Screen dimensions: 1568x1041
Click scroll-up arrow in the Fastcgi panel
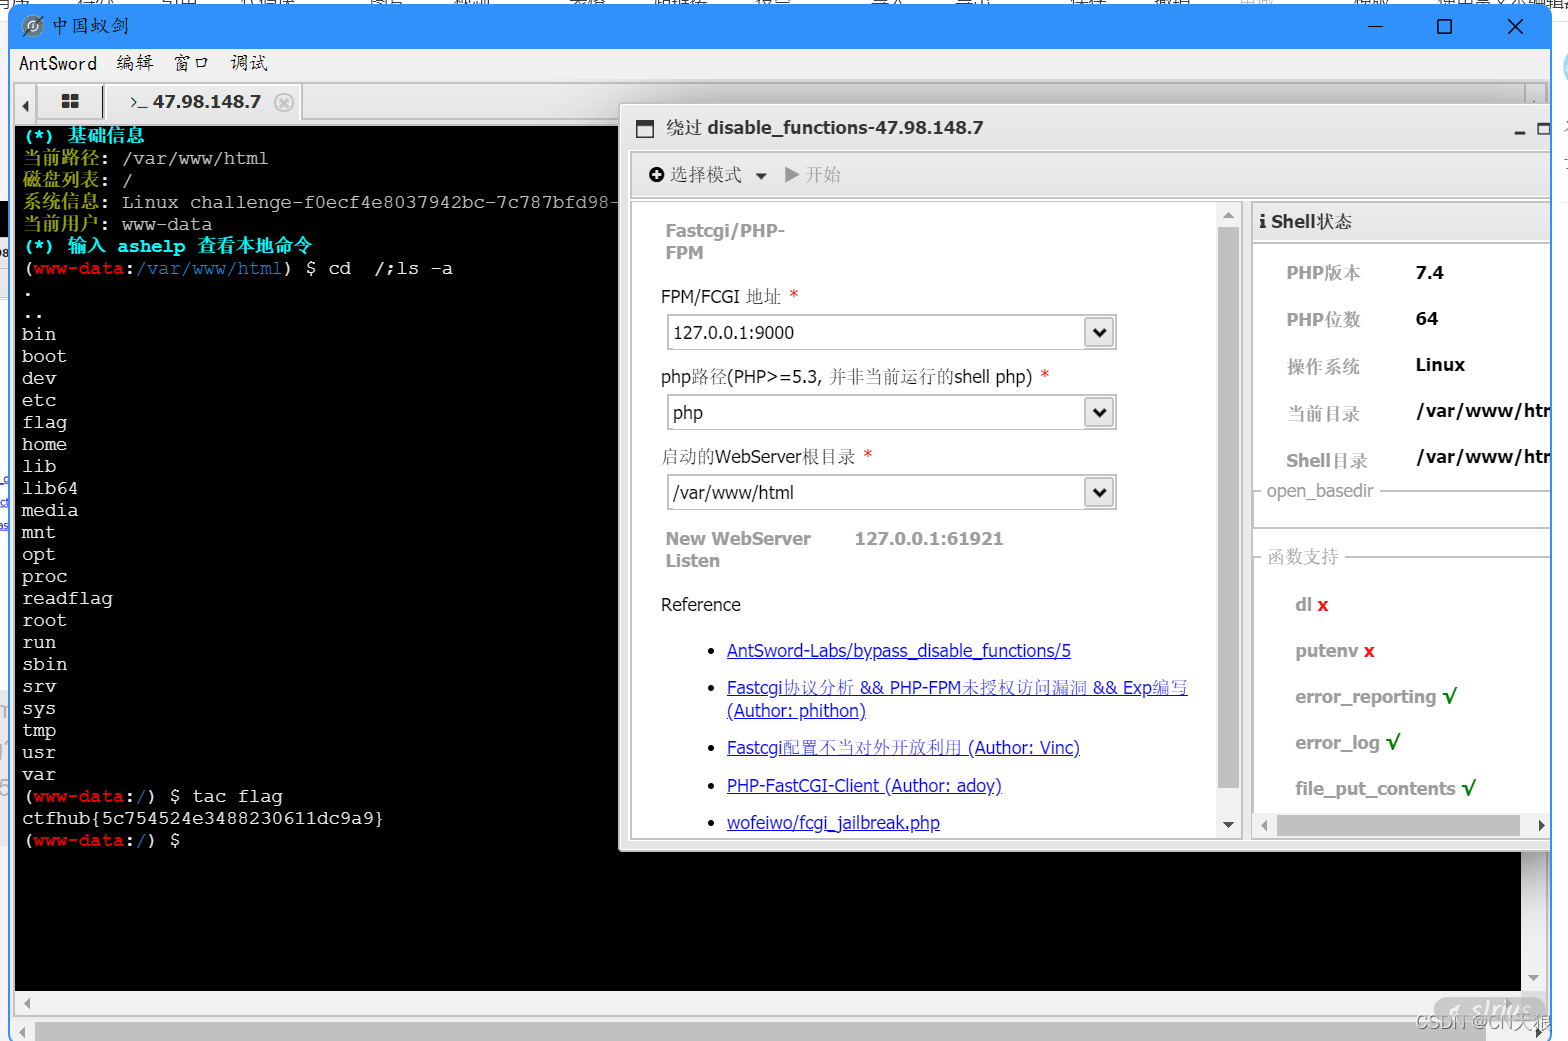click(x=1228, y=215)
